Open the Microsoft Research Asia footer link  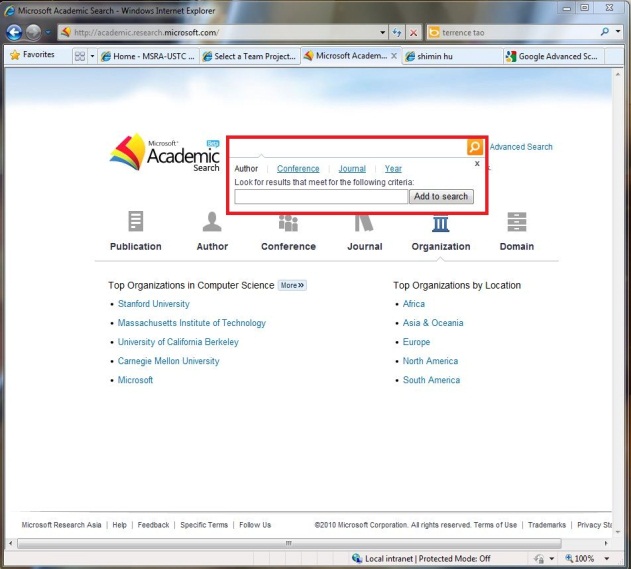click(61, 525)
